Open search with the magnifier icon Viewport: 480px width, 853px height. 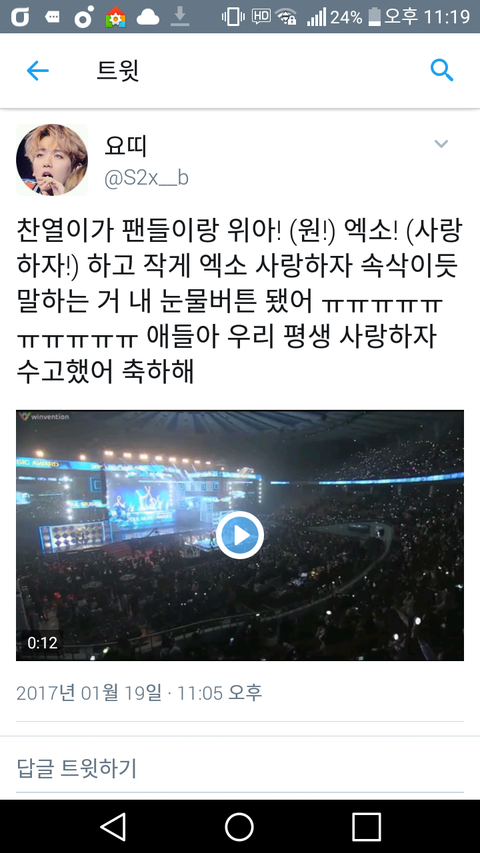[x=441, y=71]
